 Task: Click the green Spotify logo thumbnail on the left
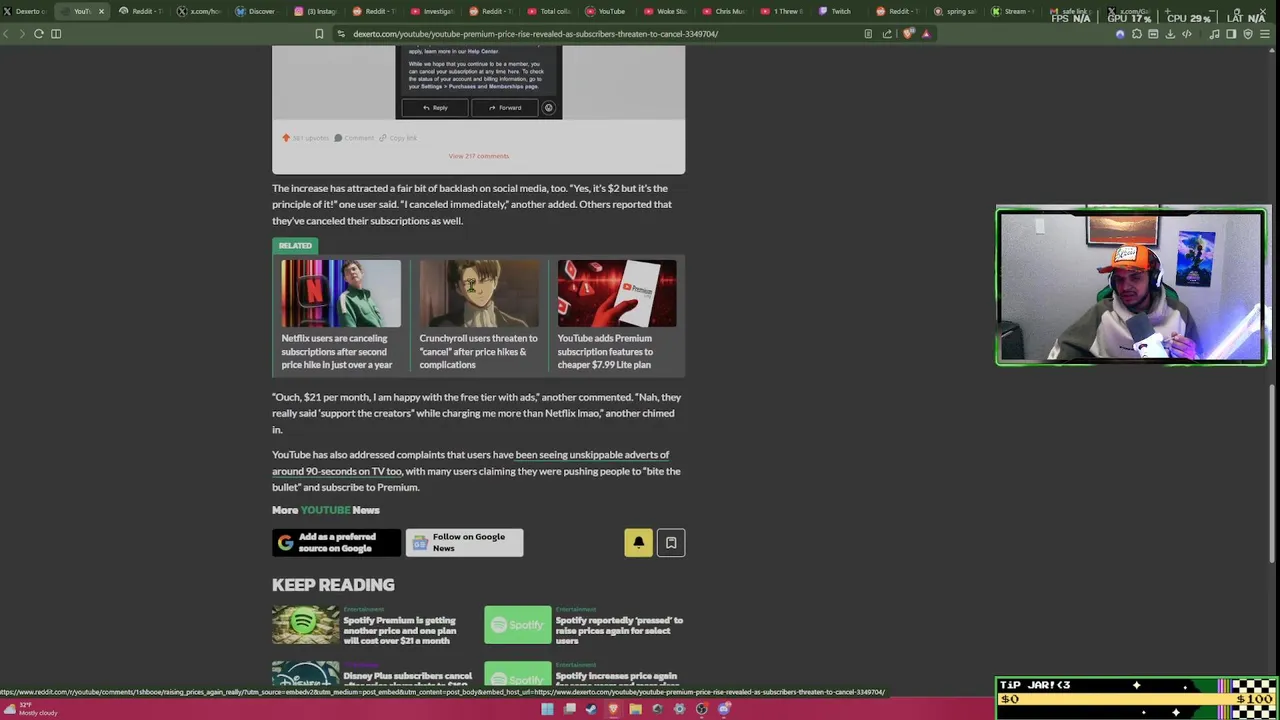[x=306, y=625]
